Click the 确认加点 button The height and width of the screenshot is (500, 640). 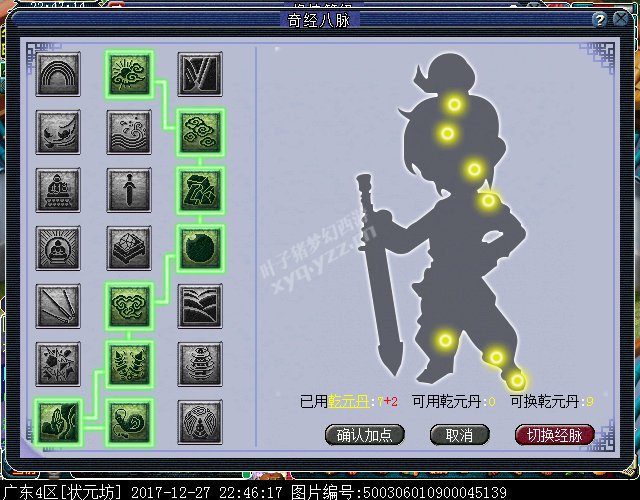(x=364, y=435)
